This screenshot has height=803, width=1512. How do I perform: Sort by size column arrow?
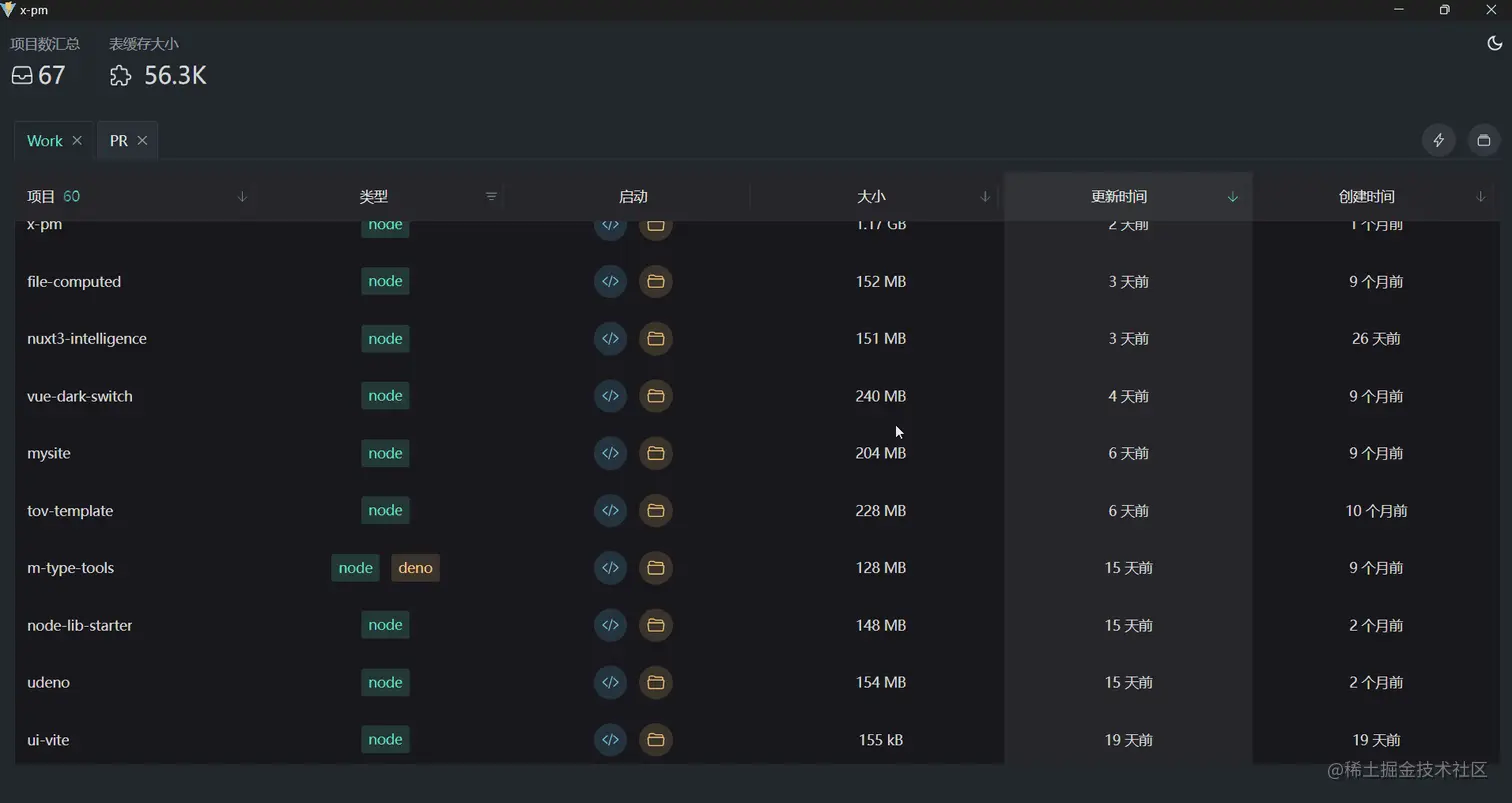985,196
